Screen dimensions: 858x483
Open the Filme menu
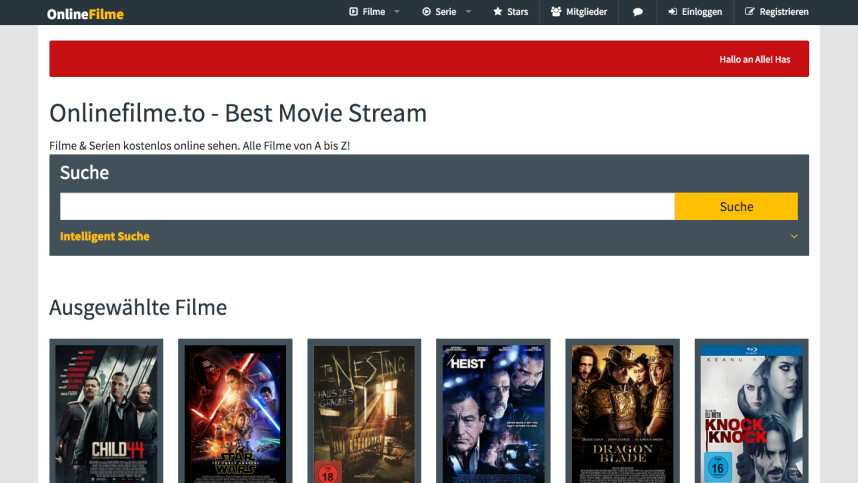(374, 11)
